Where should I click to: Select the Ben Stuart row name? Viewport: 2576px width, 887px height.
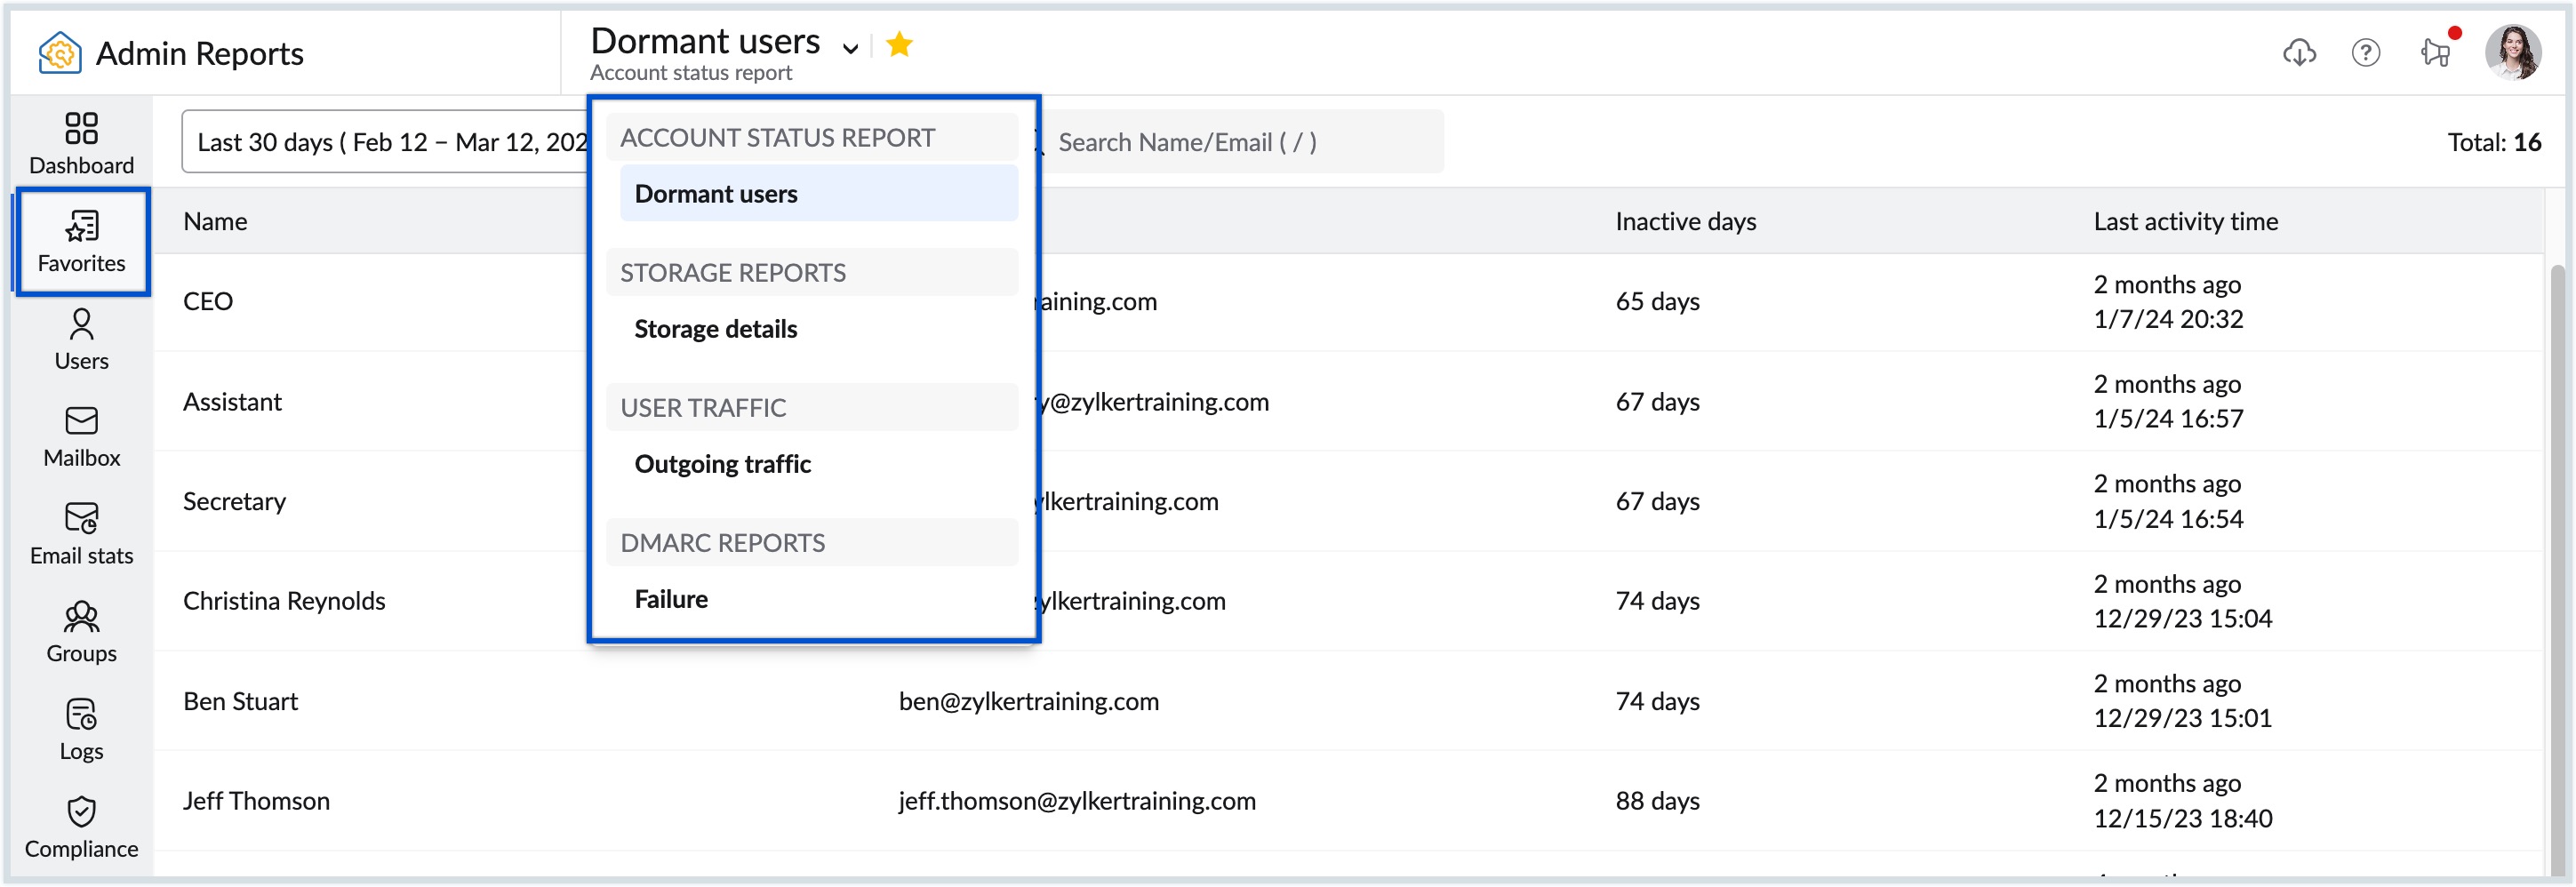click(240, 700)
